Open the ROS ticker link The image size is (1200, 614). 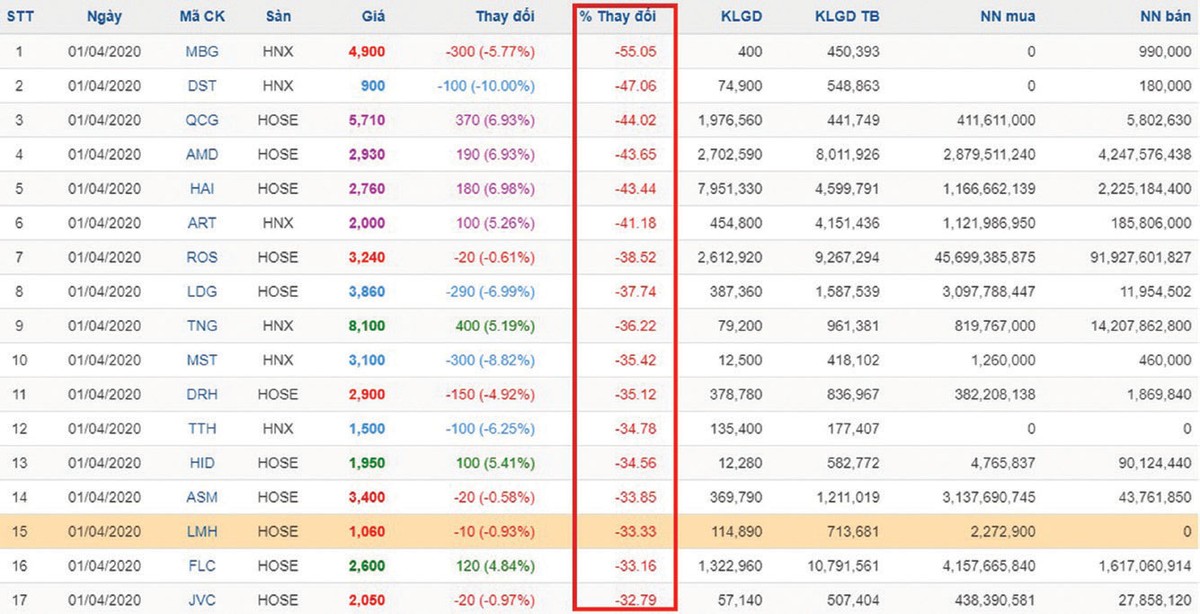point(202,257)
